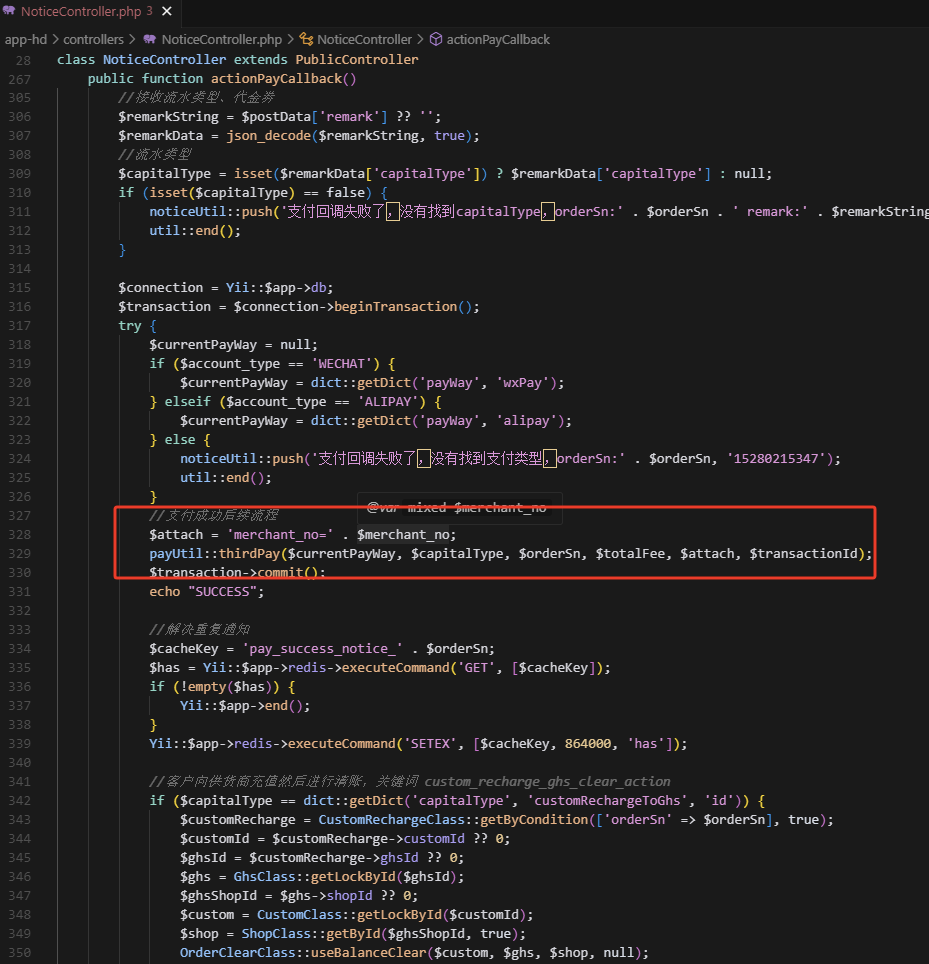This screenshot has height=964, width=929.
Task: Click $customId on line 344
Action: coord(215,839)
